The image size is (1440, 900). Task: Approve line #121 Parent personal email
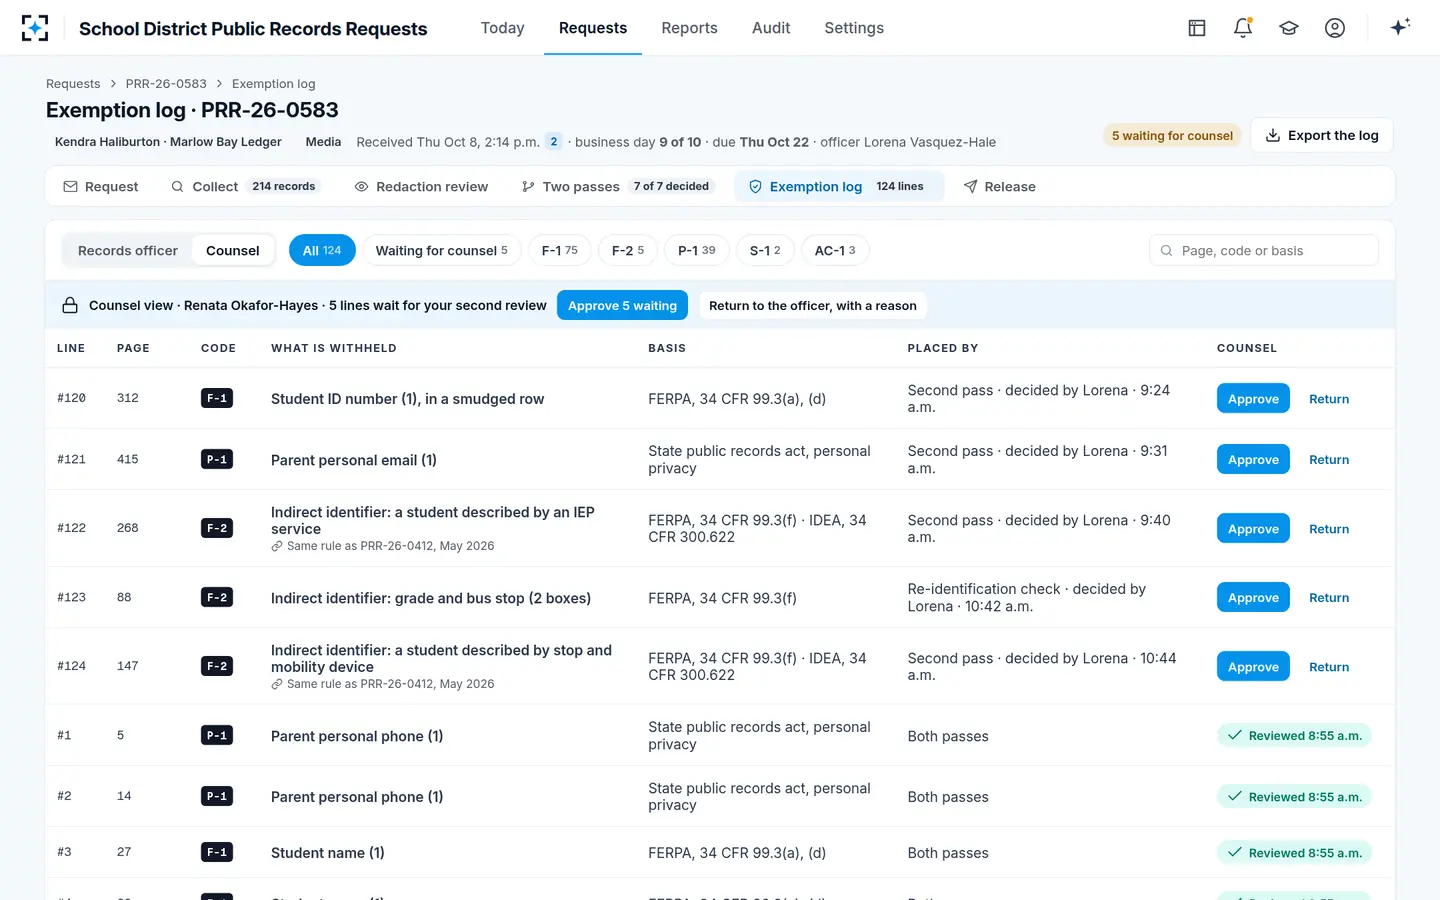coord(1253,460)
